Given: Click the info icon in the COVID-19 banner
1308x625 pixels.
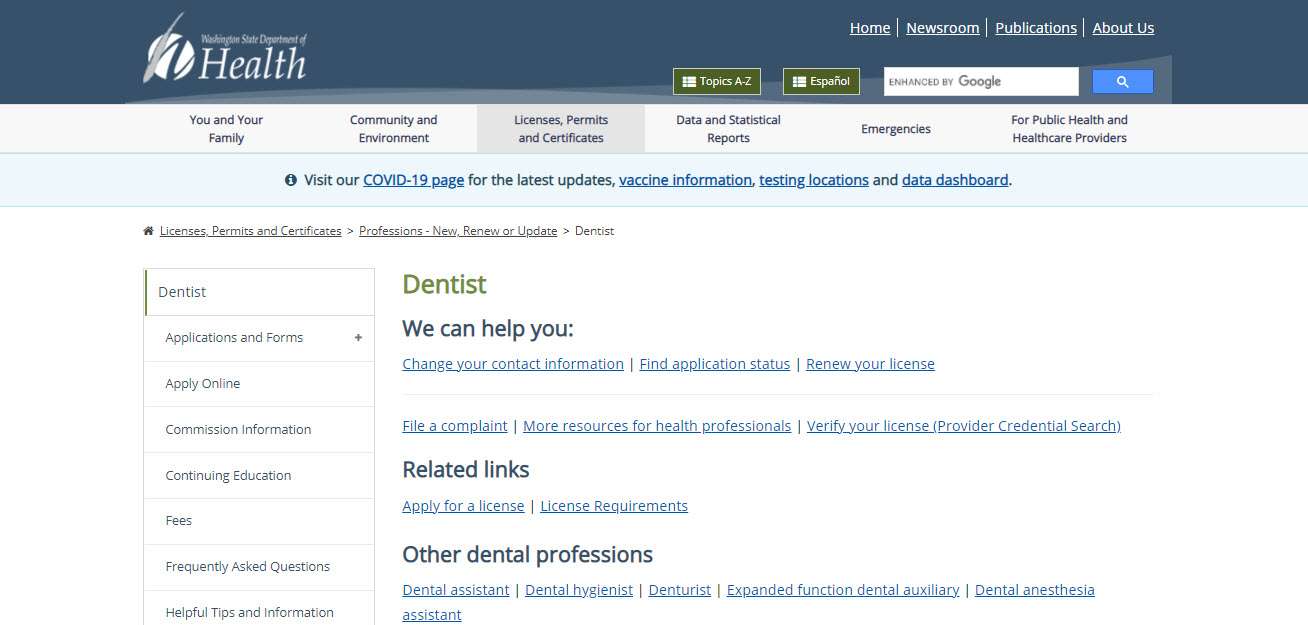Looking at the screenshot, I should click(290, 180).
